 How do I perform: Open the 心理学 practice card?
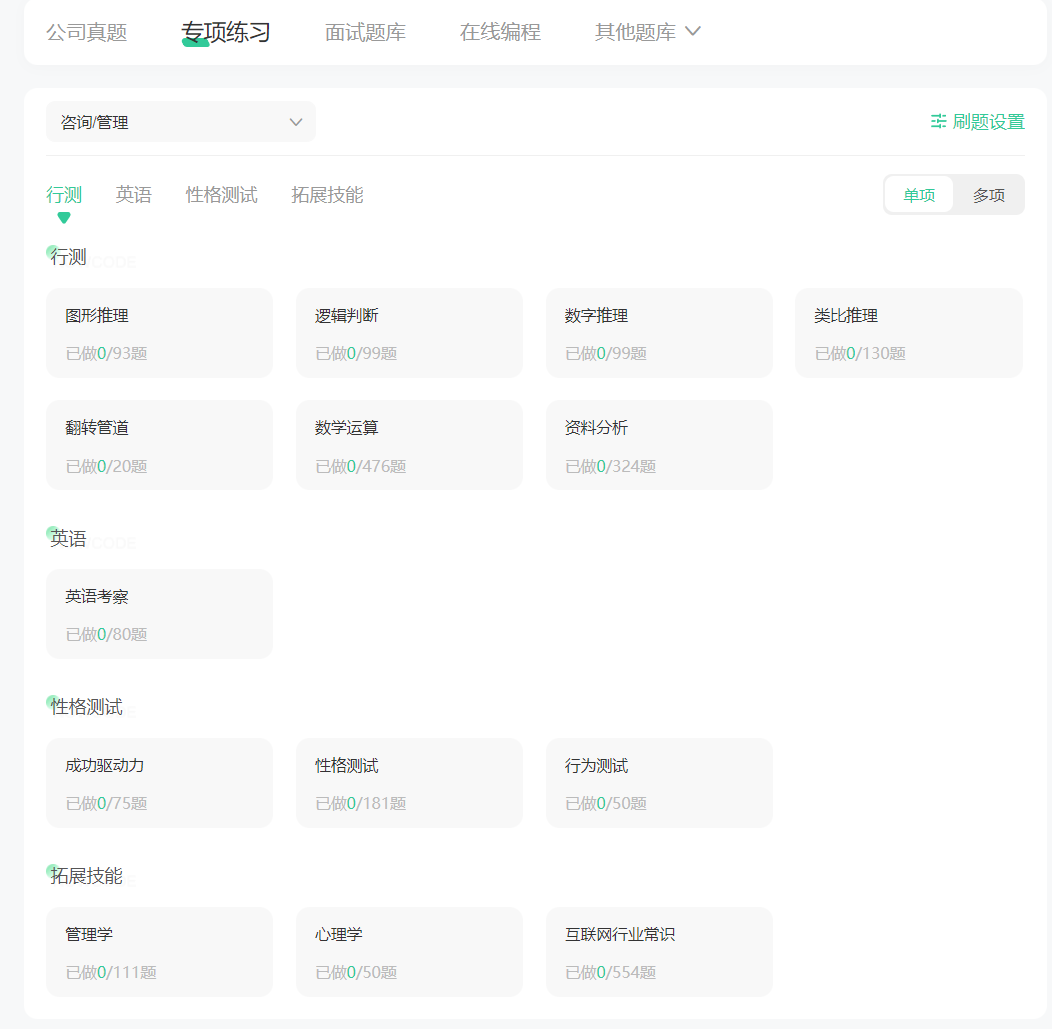(409, 952)
